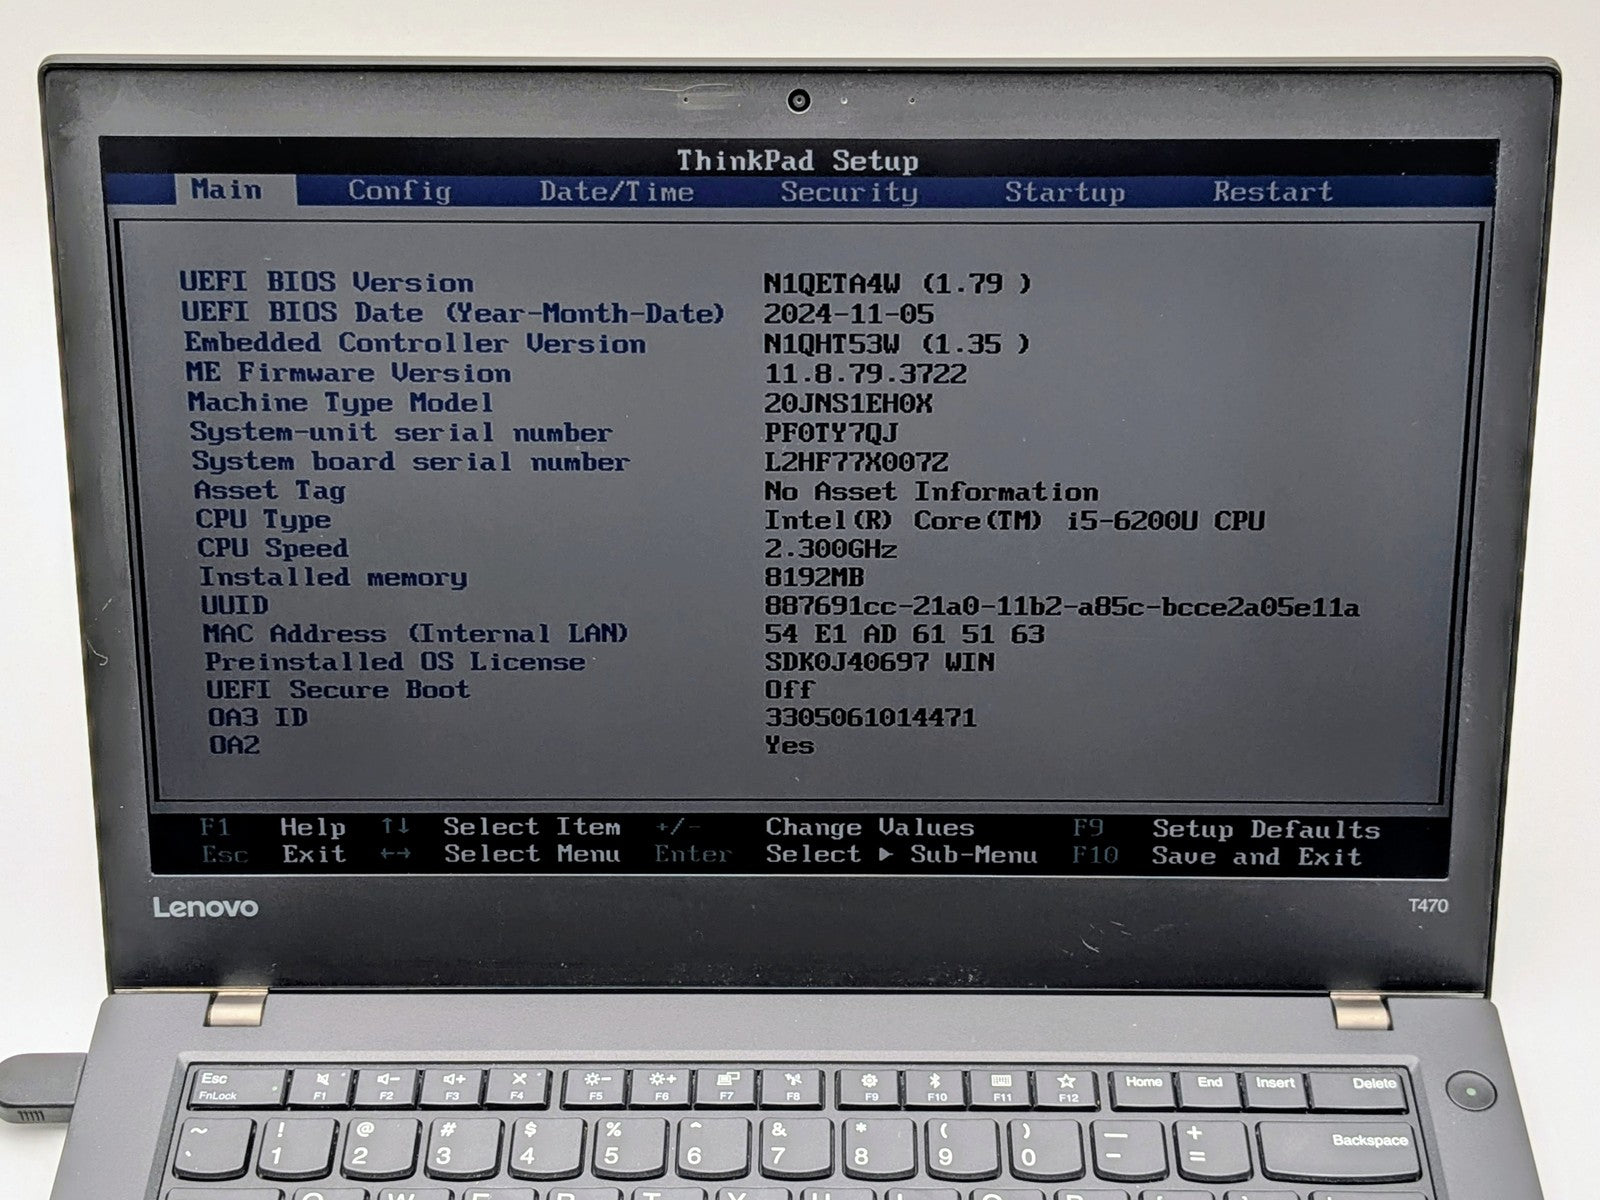
Task: Click the F1 Help hint
Action: pos(273,827)
